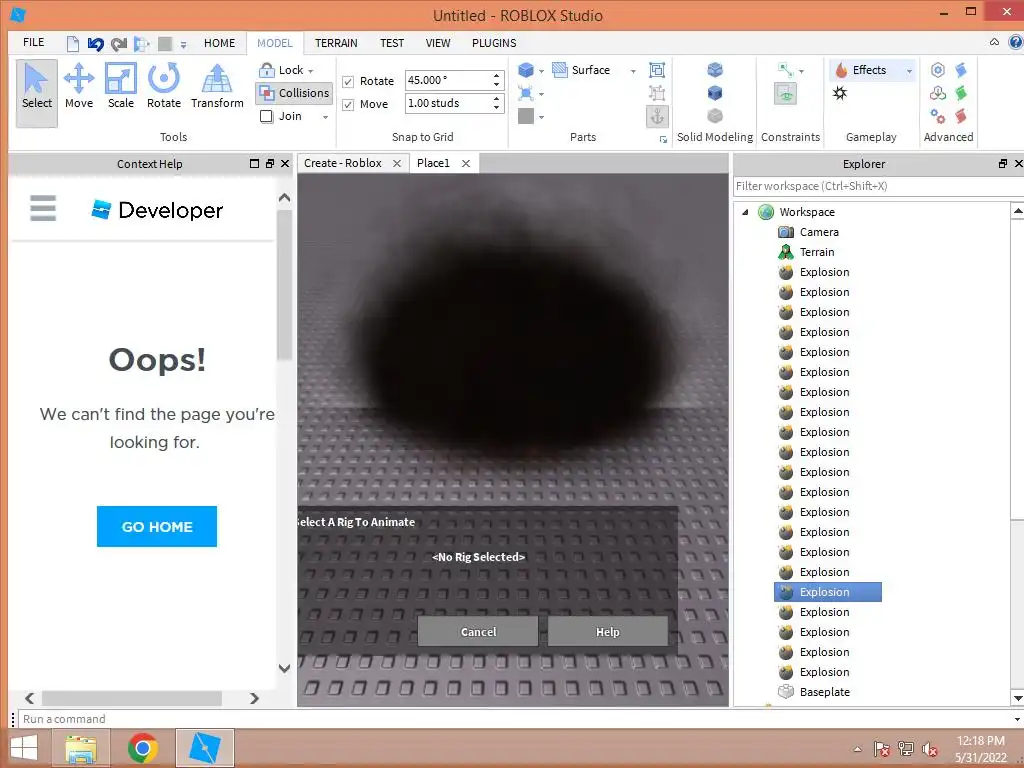Screen dimensions: 1024x768
Task: Open the Material dropdown arrow
Action: (541, 94)
